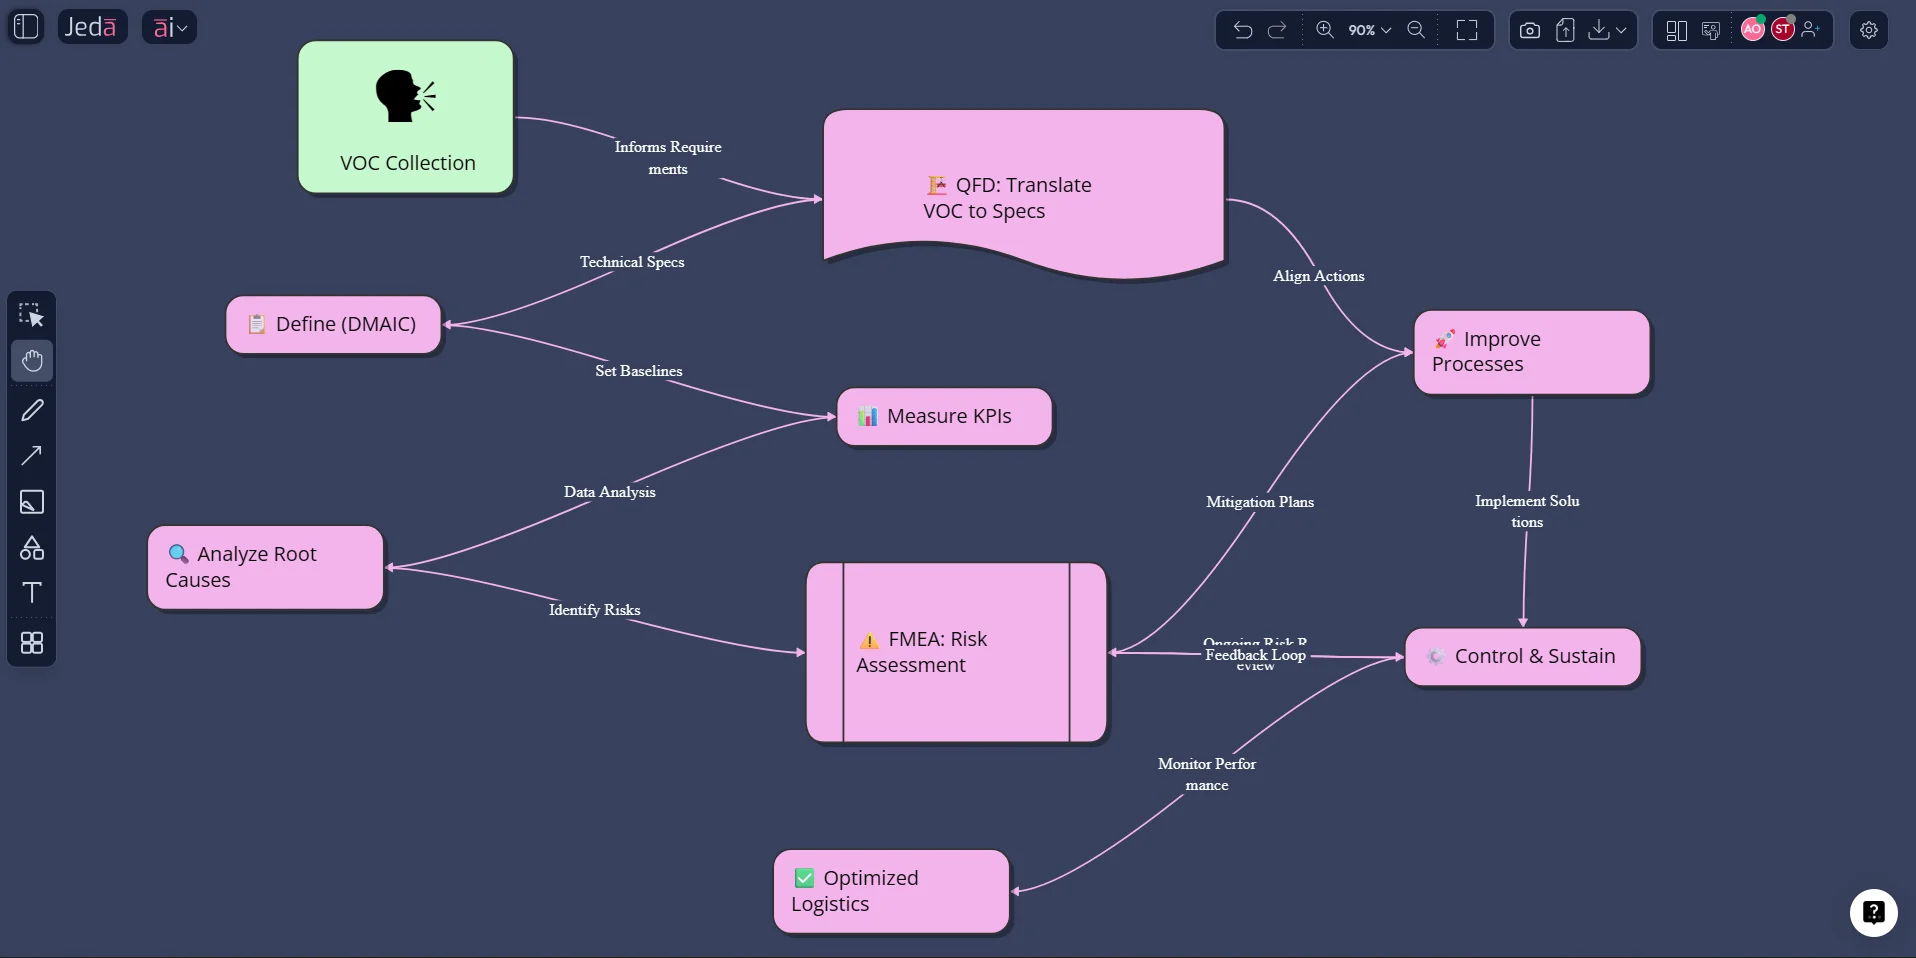This screenshot has height=958, width=1916.
Task: Select the pencil drawing tool
Action: click(x=32, y=410)
